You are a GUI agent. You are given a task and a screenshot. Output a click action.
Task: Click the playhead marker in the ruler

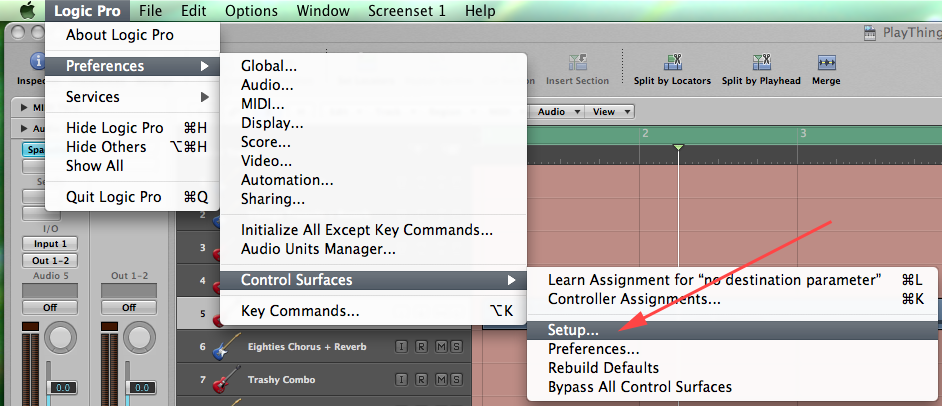679,148
